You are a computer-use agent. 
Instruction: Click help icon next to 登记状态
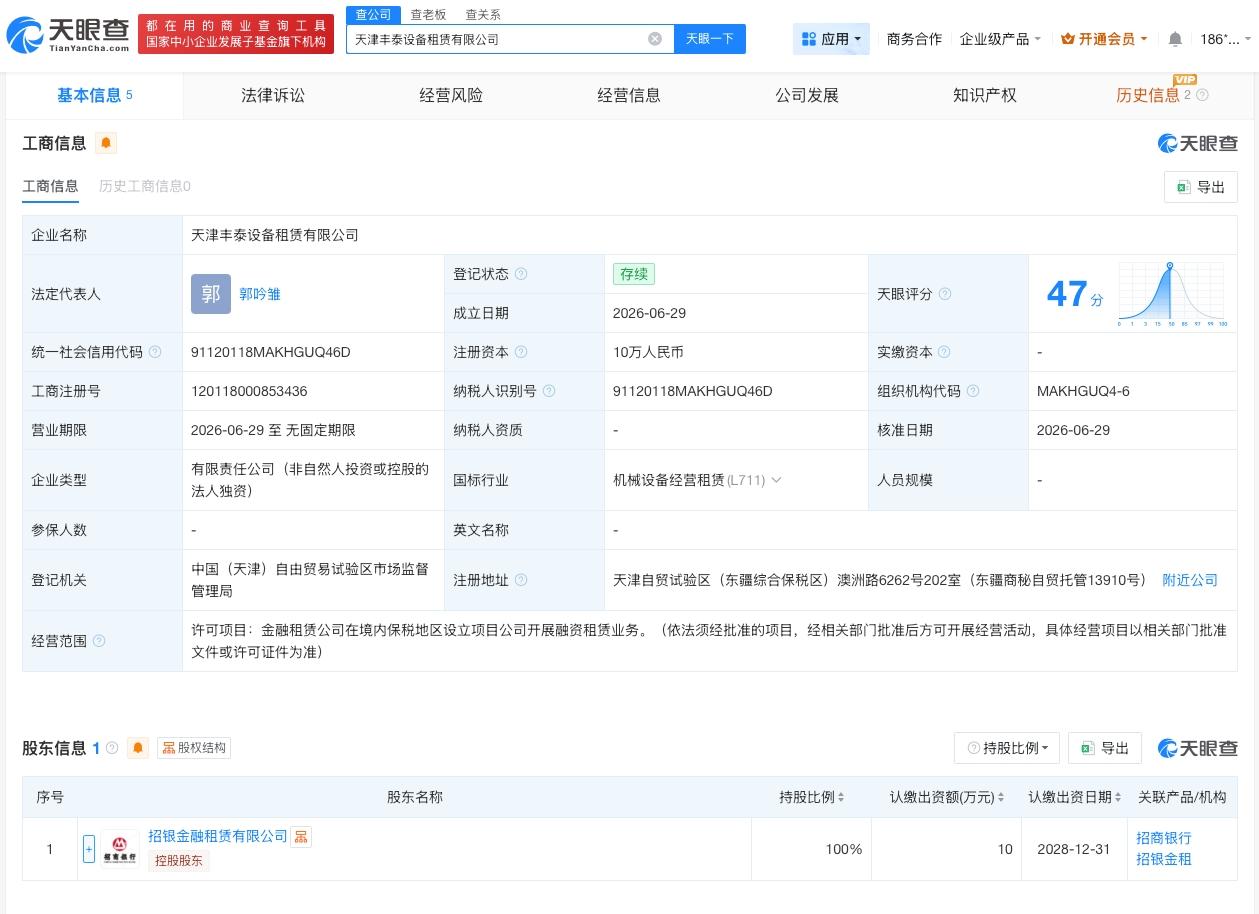click(521, 274)
